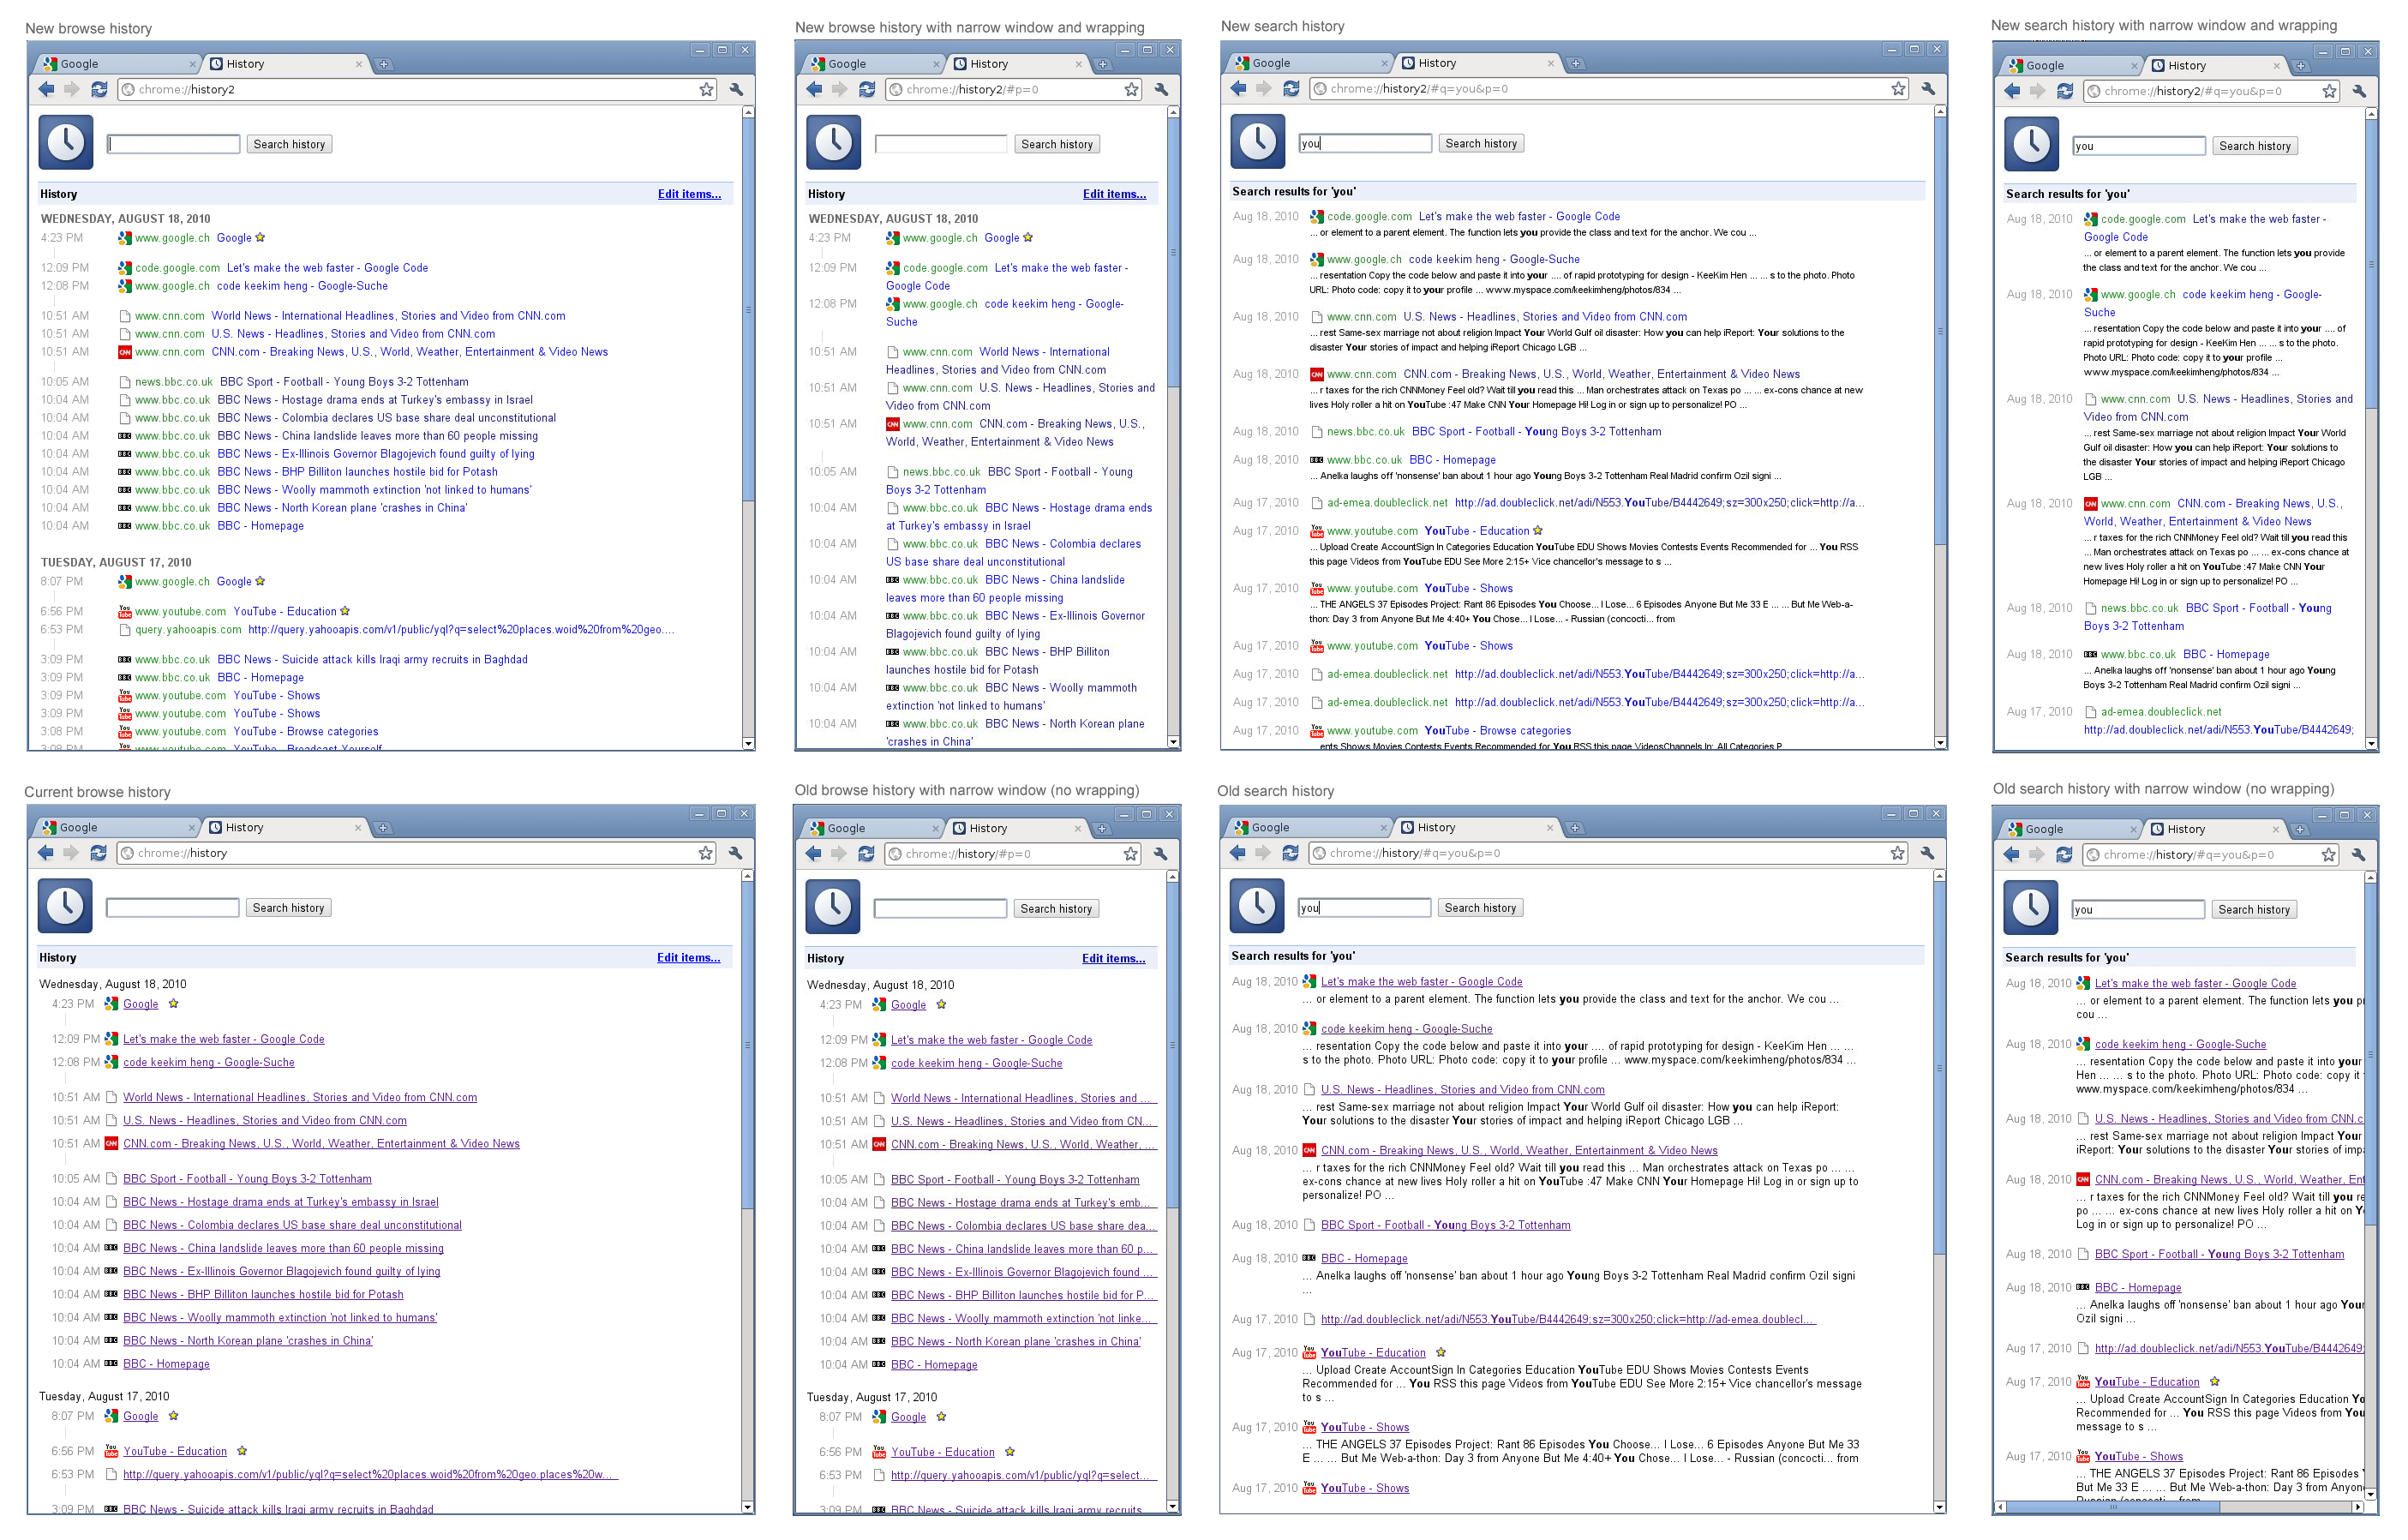Go back in the 'New browse history' window
This screenshot has height=1540, width=2408.
point(46,90)
